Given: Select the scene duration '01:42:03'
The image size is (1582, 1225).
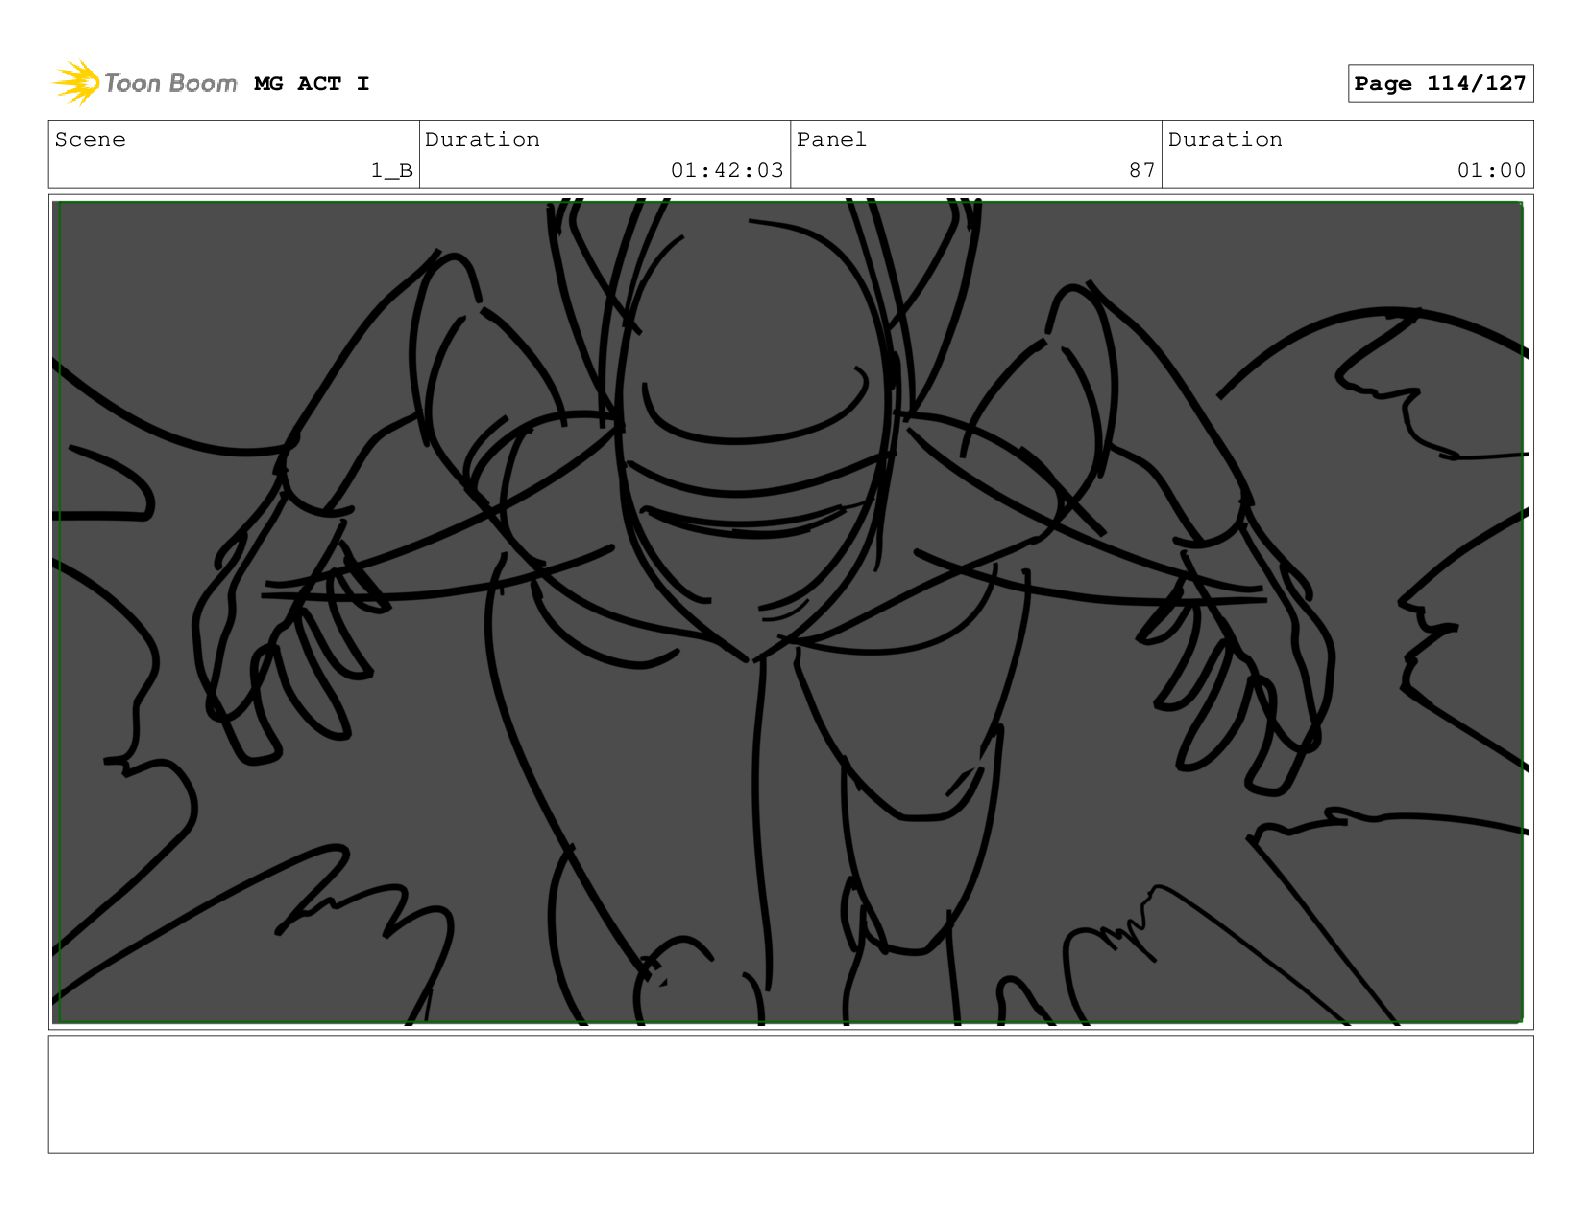Looking at the screenshot, I should coord(727,171).
